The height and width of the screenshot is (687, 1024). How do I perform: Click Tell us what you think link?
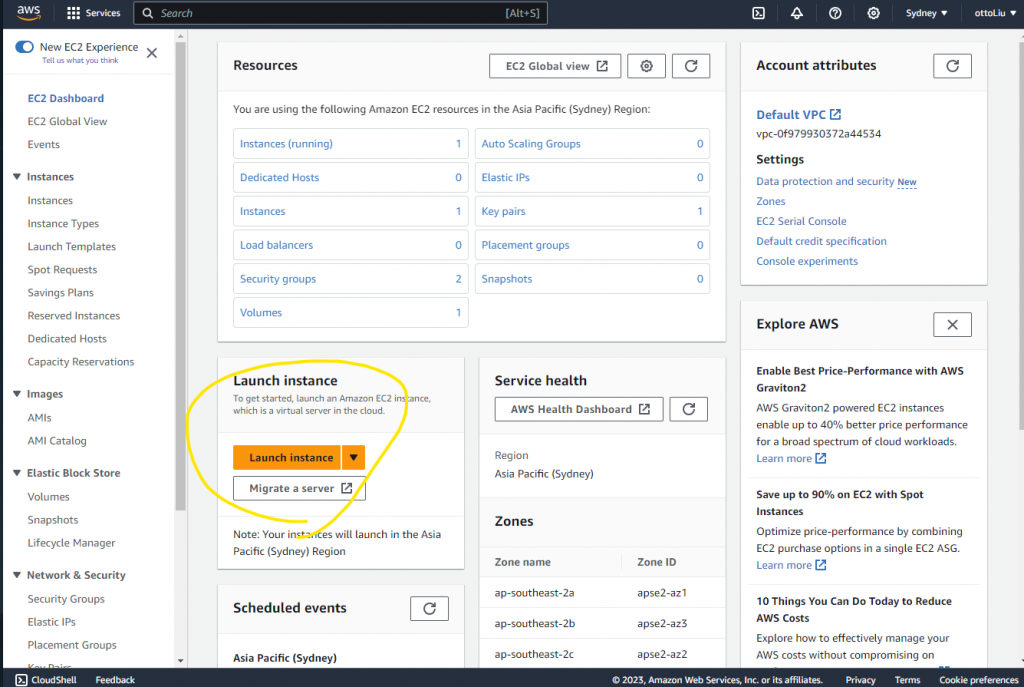click(x=80, y=61)
